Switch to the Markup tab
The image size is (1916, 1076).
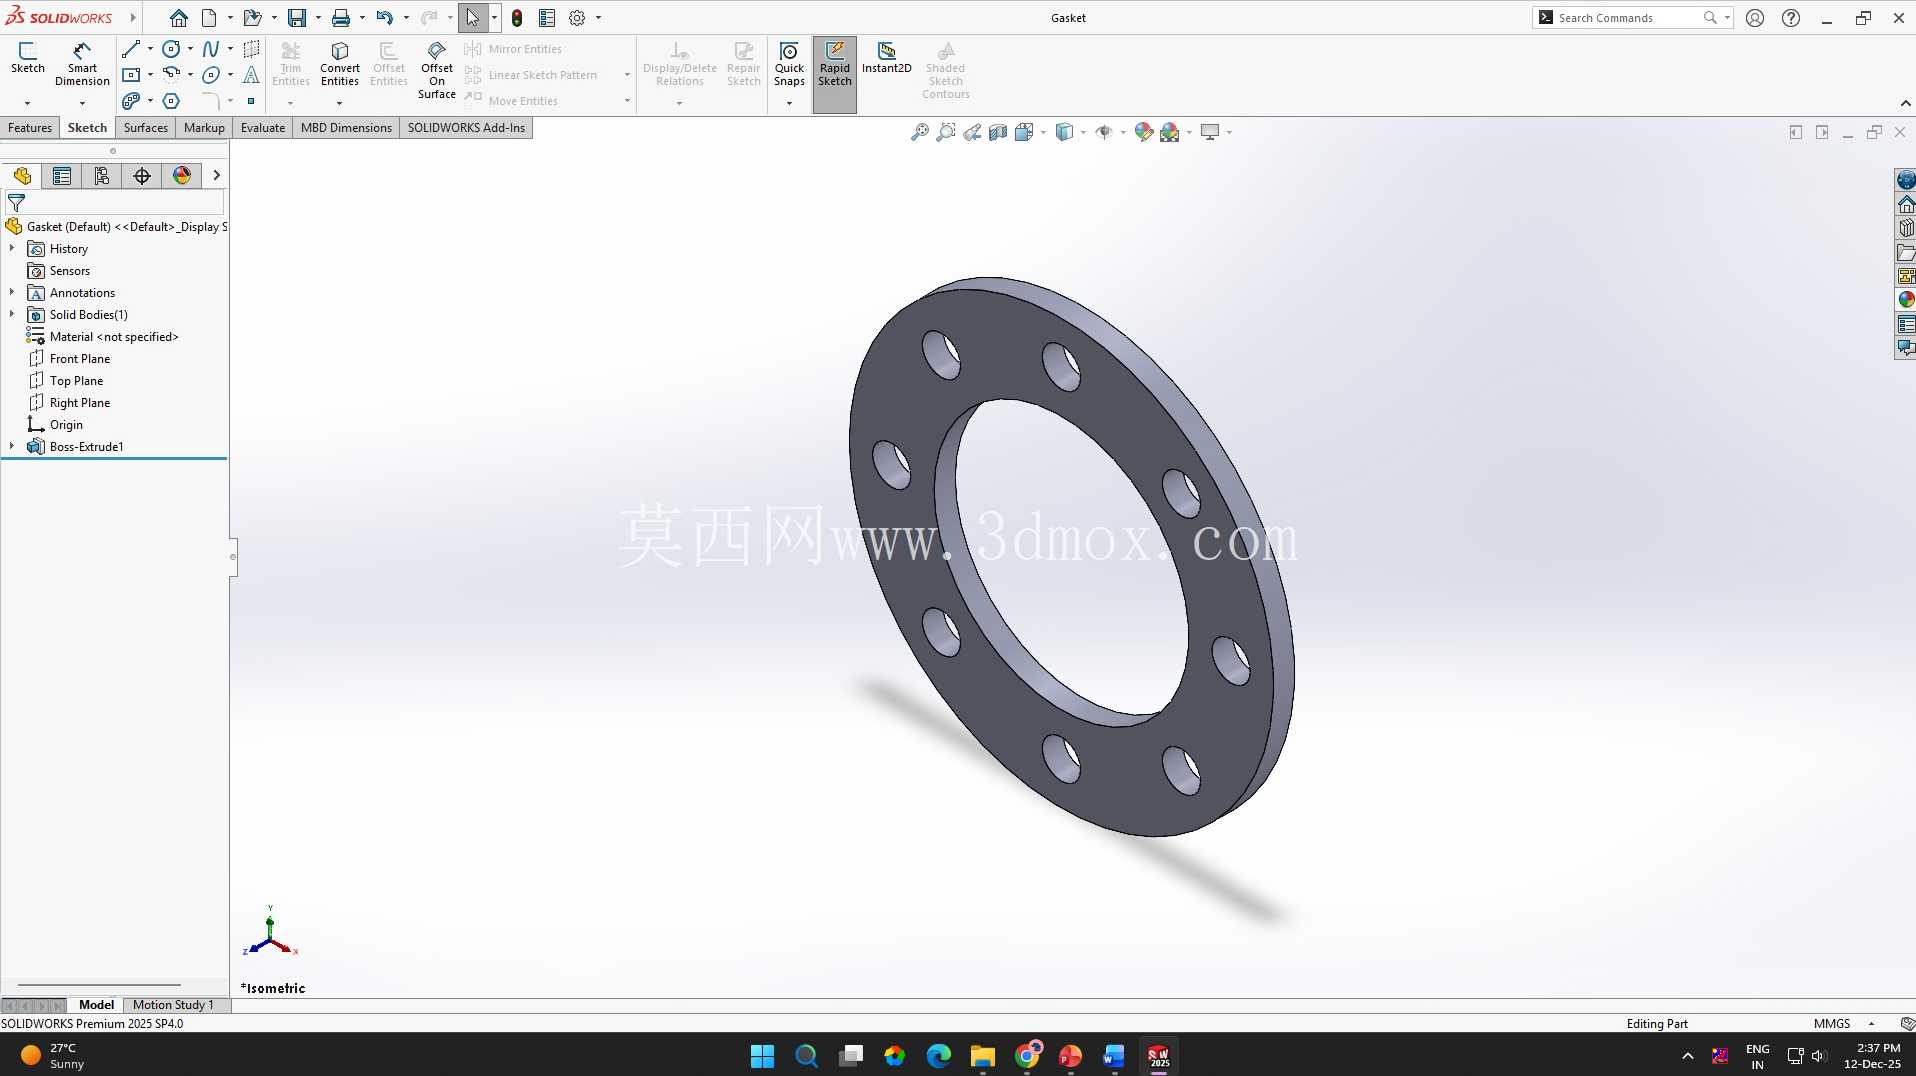pos(204,128)
